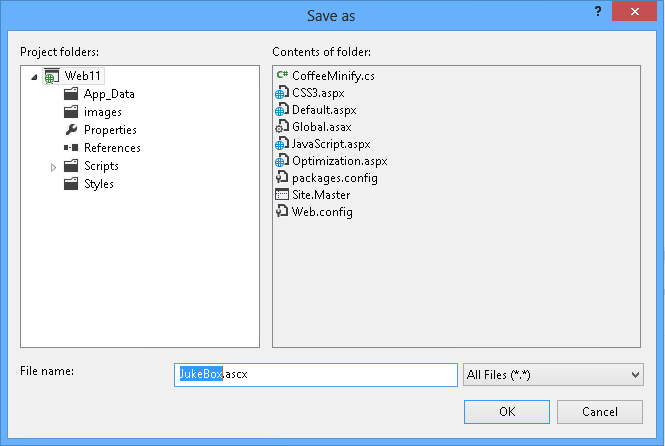Click the Properties wrench icon
This screenshot has width=665, height=446.
tap(71, 130)
